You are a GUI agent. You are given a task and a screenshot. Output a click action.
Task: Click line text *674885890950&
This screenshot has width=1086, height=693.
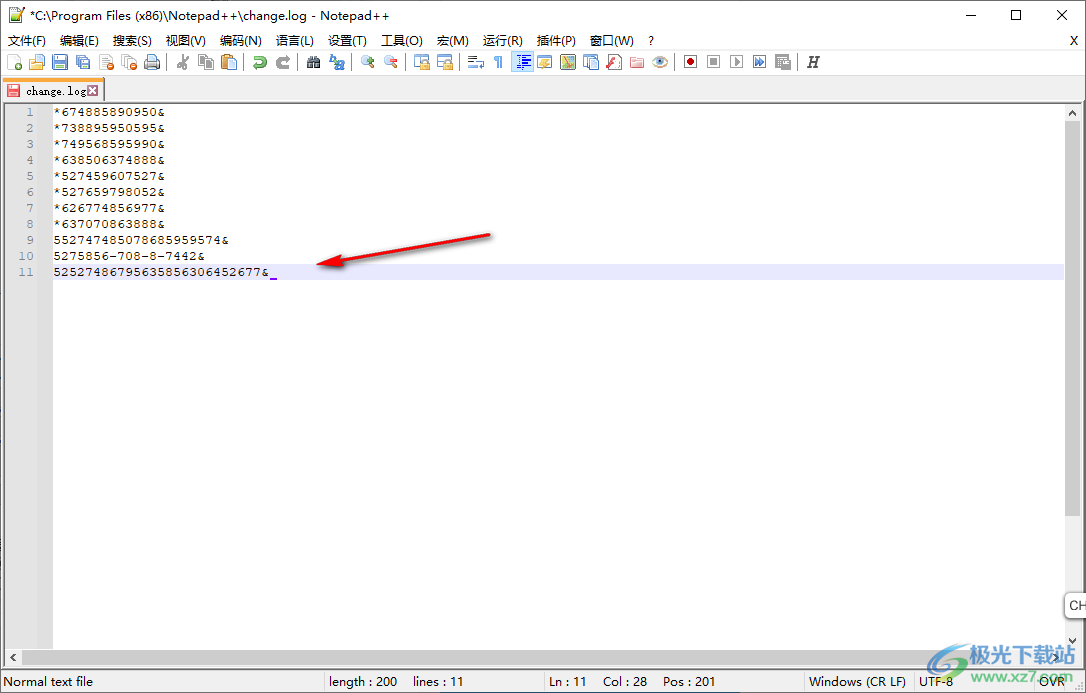[x=109, y=112]
